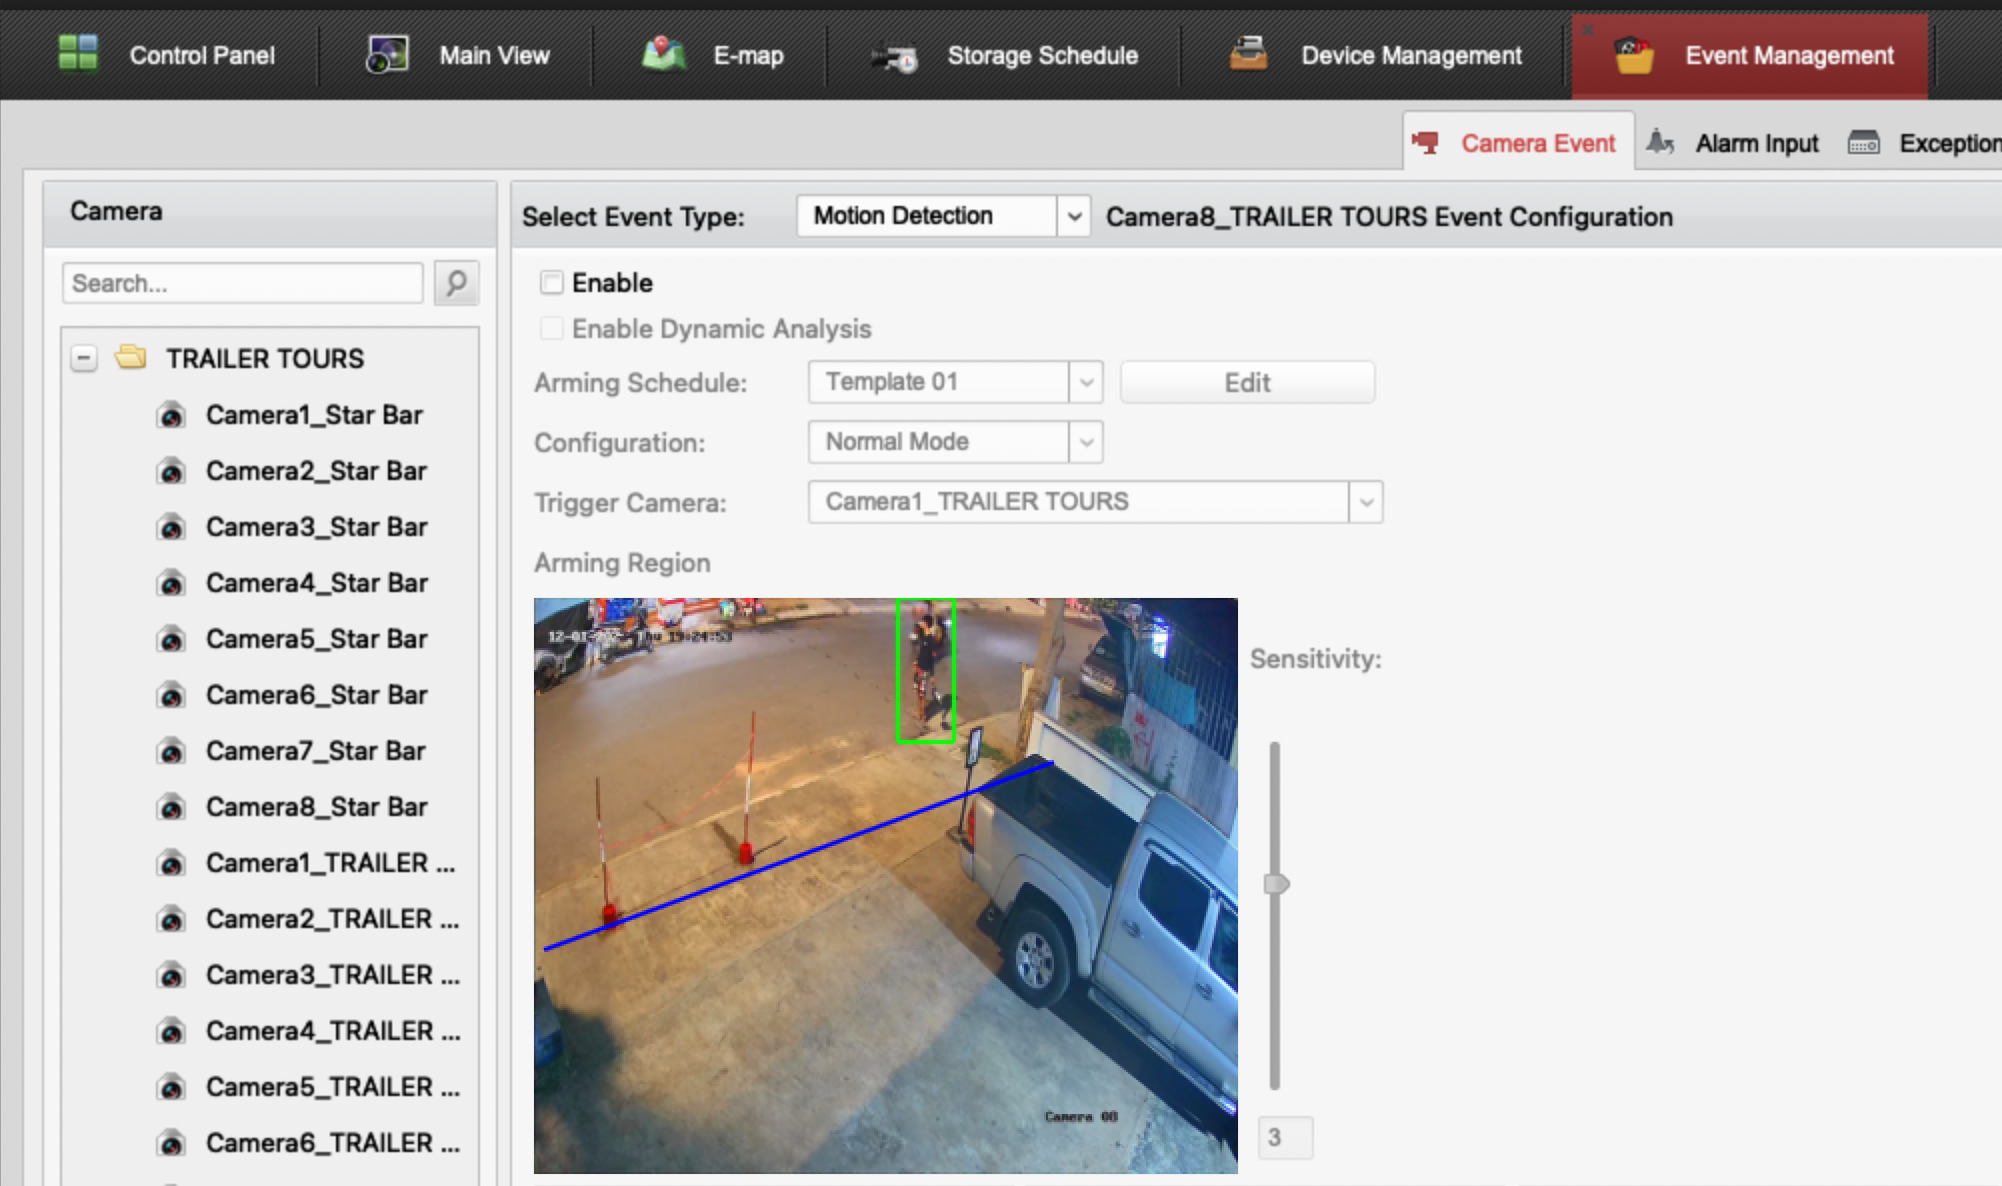The height and width of the screenshot is (1186, 2002).
Task: Open the Trigger Camera dropdown
Action: 1365,502
